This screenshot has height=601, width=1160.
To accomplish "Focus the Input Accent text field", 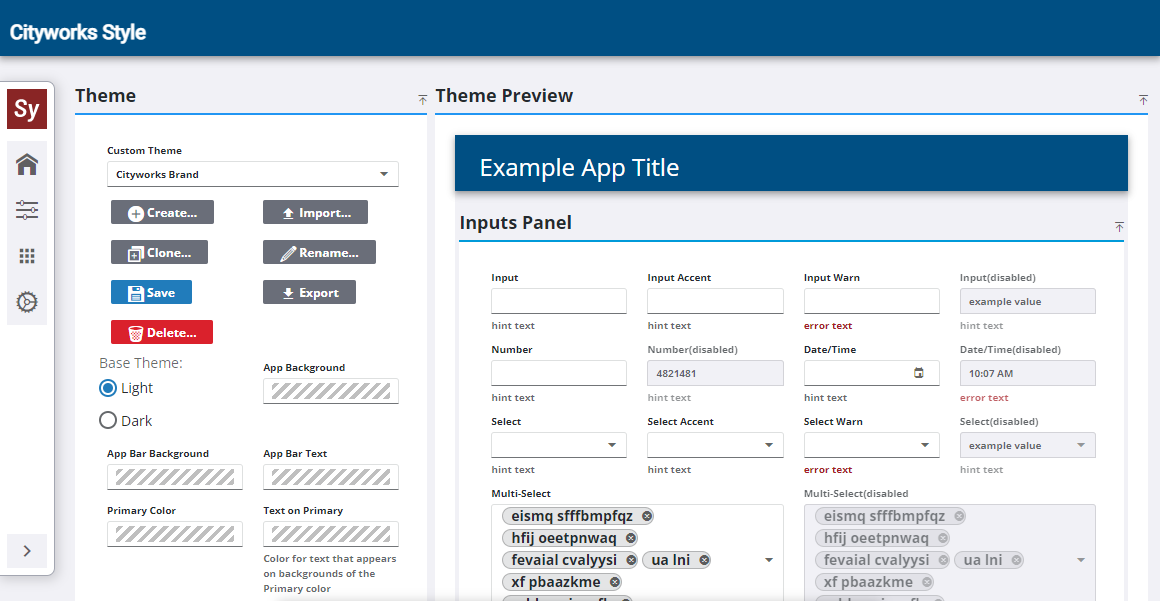I will point(715,301).
